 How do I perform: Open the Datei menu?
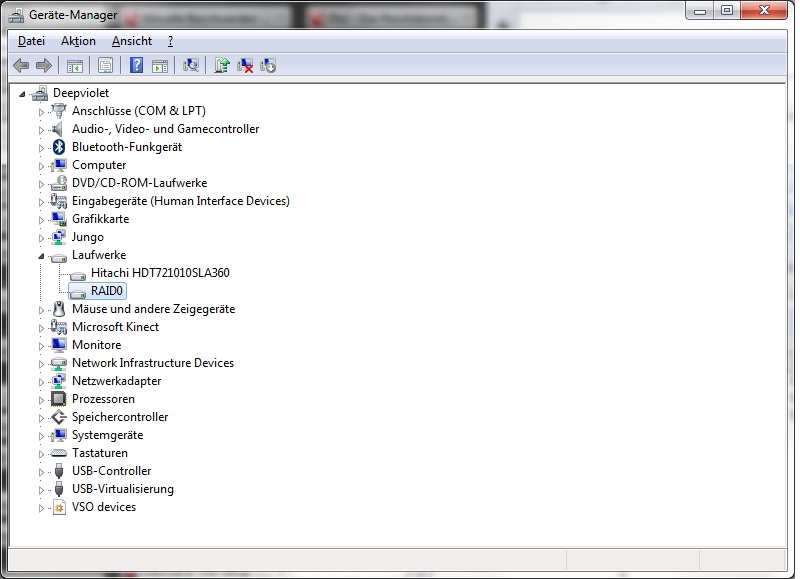[x=31, y=41]
